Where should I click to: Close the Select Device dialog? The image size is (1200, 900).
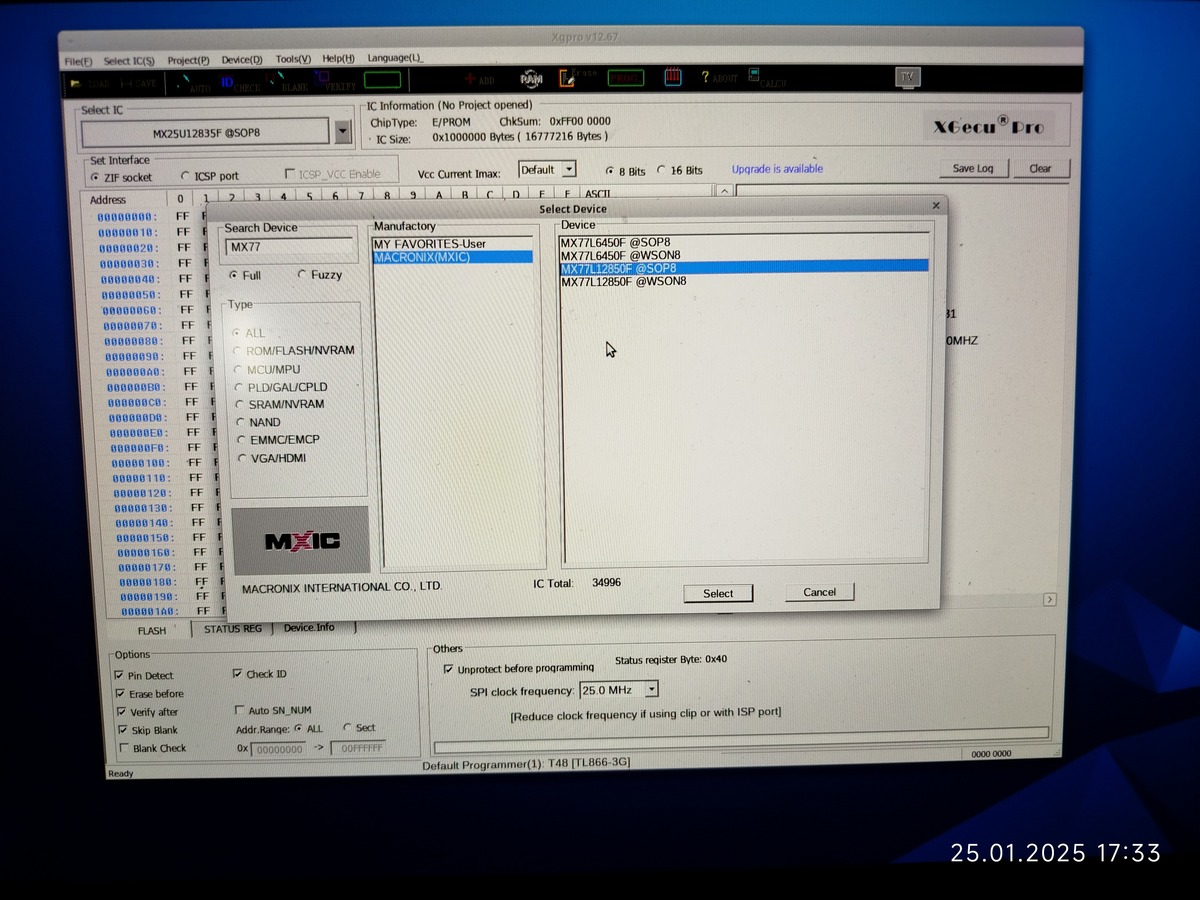pos(936,205)
